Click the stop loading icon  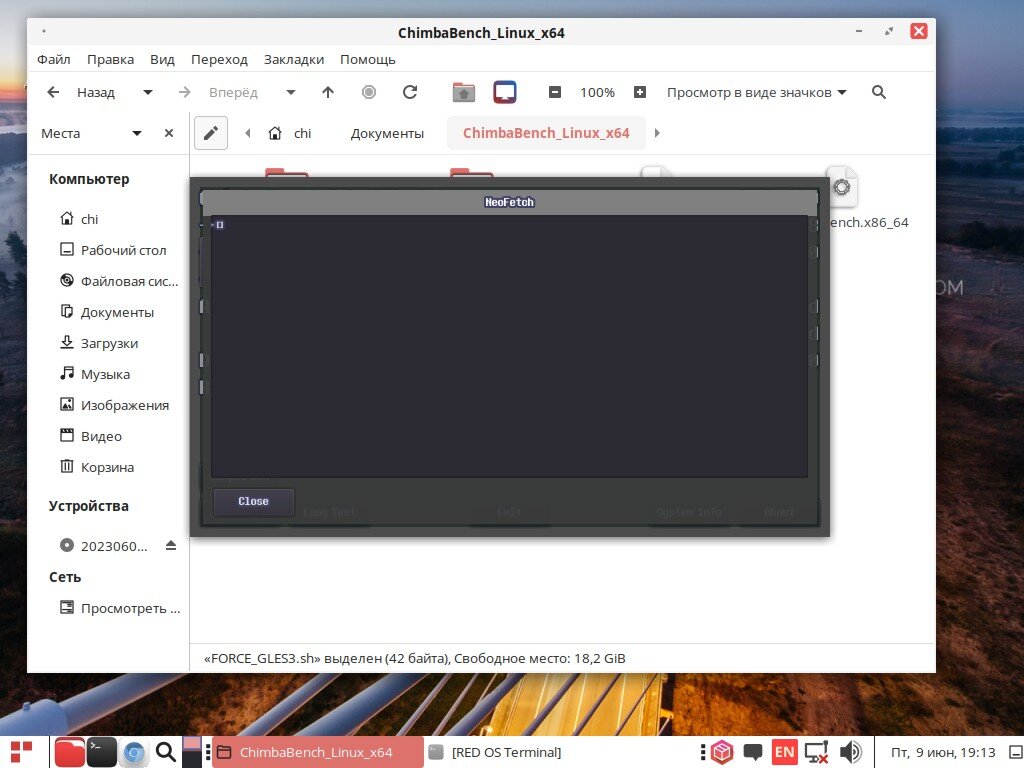[369, 92]
